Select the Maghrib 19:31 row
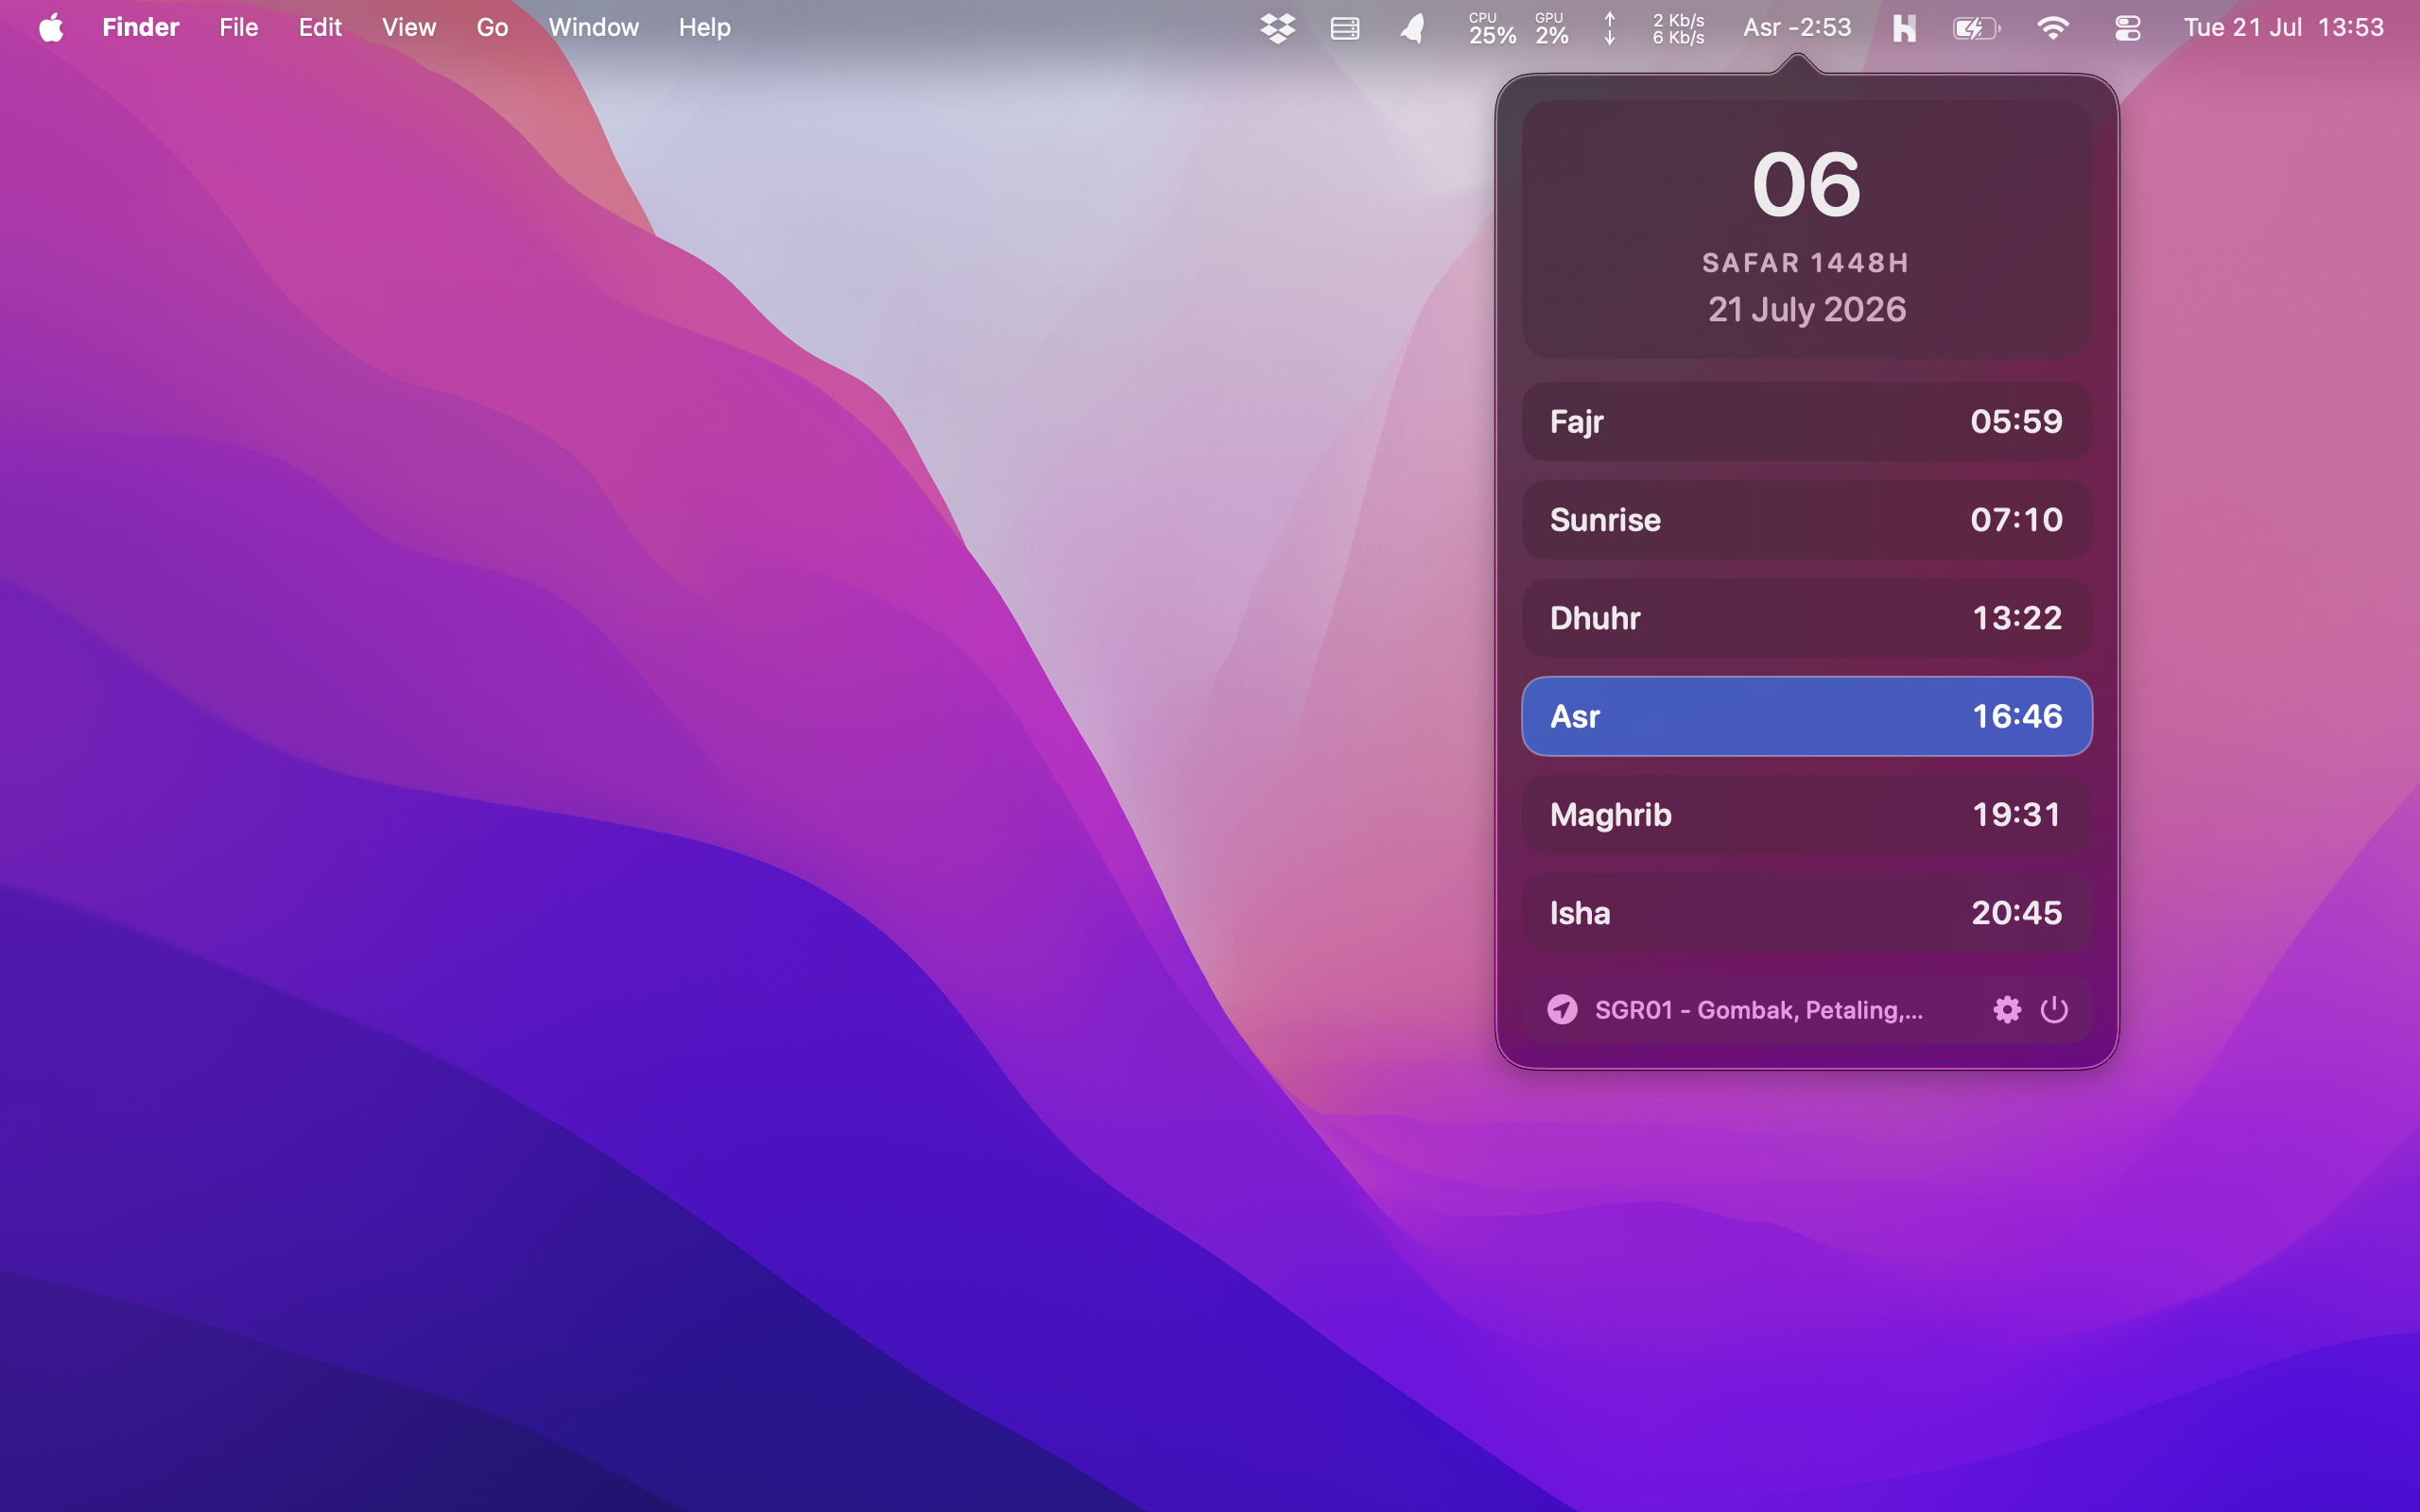 tap(1806, 814)
